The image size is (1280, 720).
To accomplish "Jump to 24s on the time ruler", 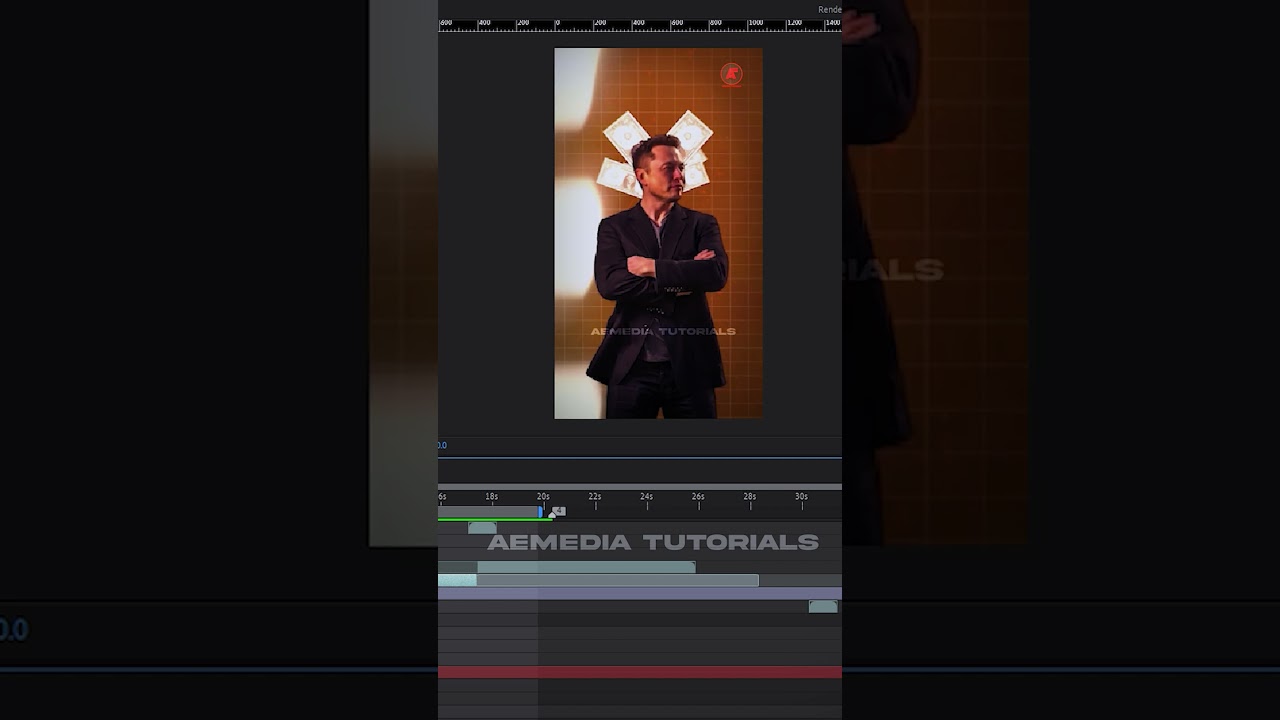I will coord(647,497).
